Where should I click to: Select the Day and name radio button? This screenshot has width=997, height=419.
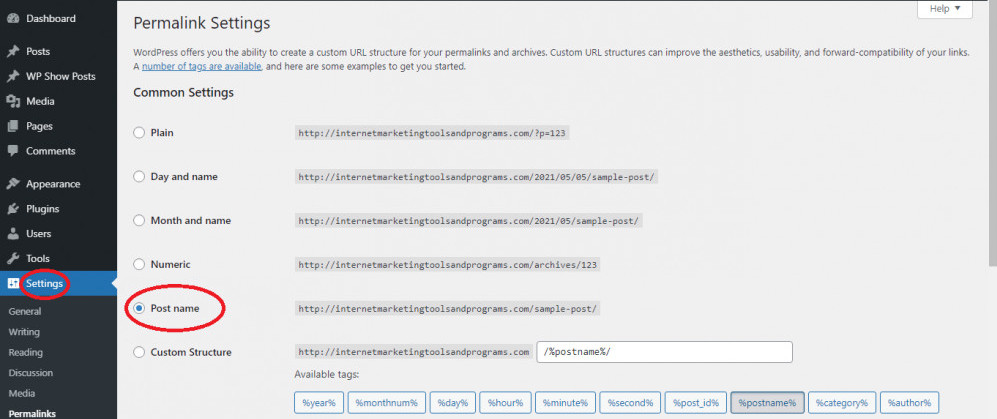139,177
